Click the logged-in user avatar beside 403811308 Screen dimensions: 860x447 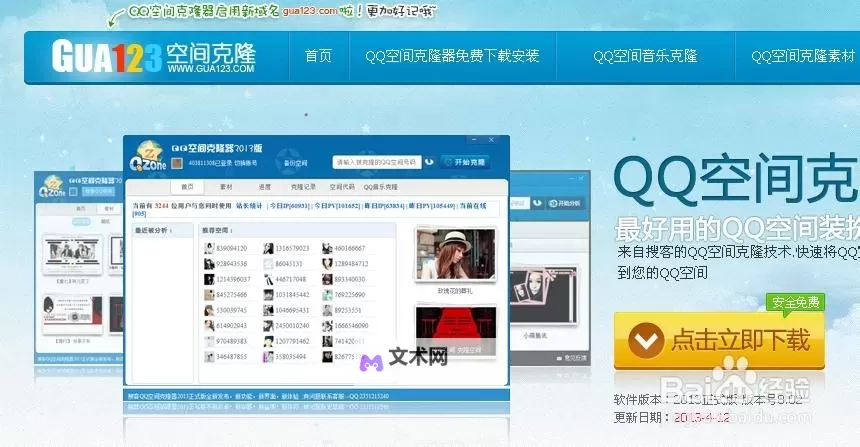177,163
